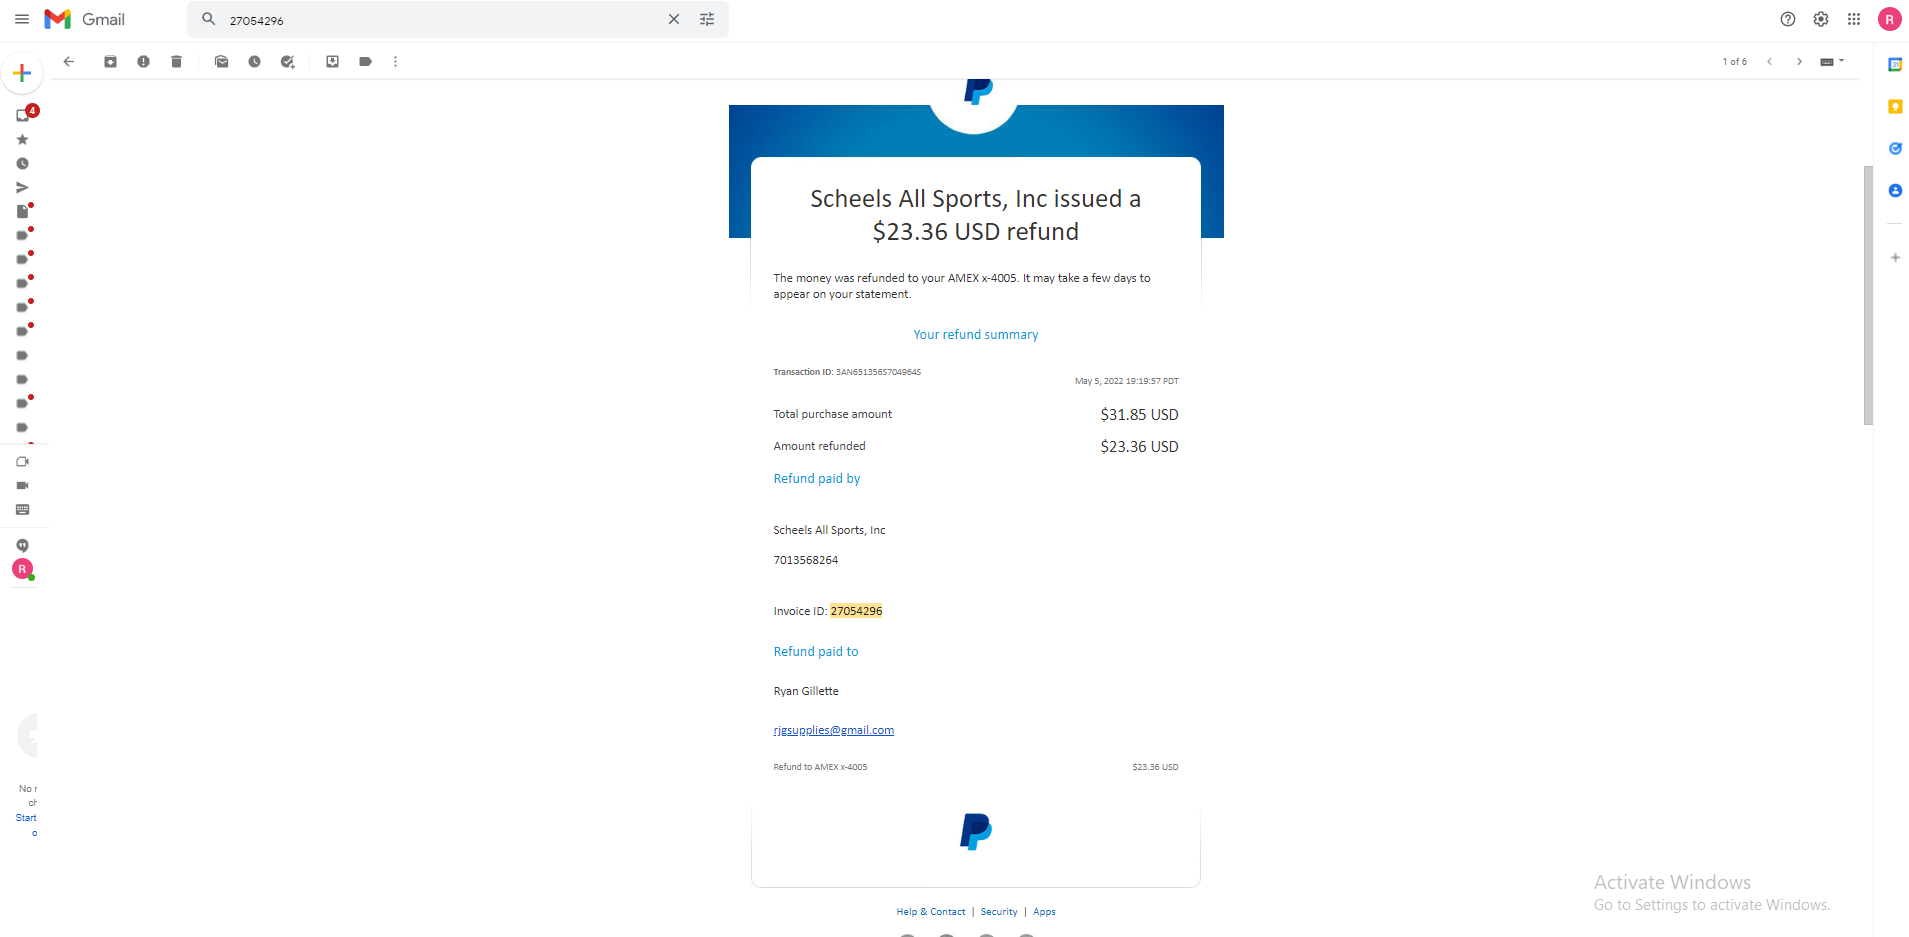This screenshot has height=937, width=1909.
Task: Click the Hangouts user avatar R
Action: 22,569
